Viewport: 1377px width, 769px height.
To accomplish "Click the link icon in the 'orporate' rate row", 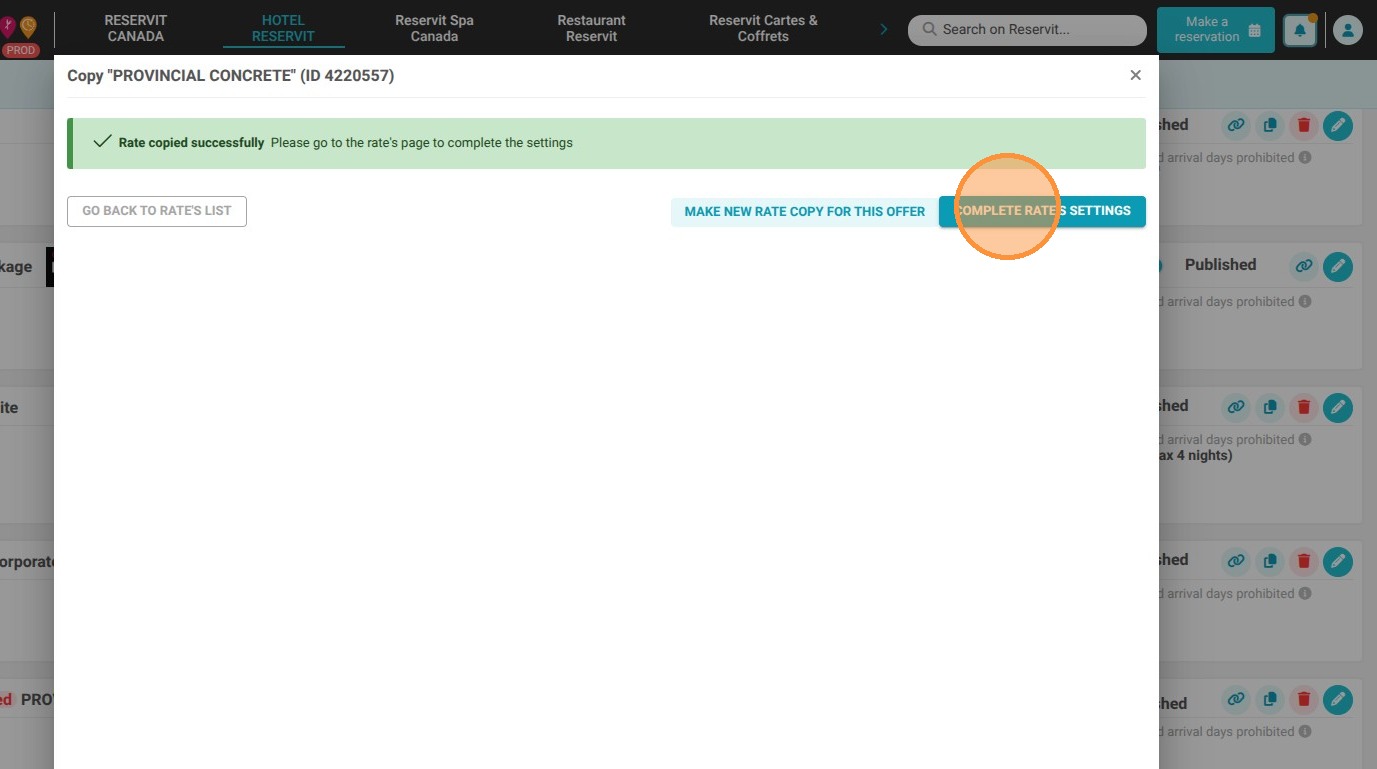I will pos(1237,561).
